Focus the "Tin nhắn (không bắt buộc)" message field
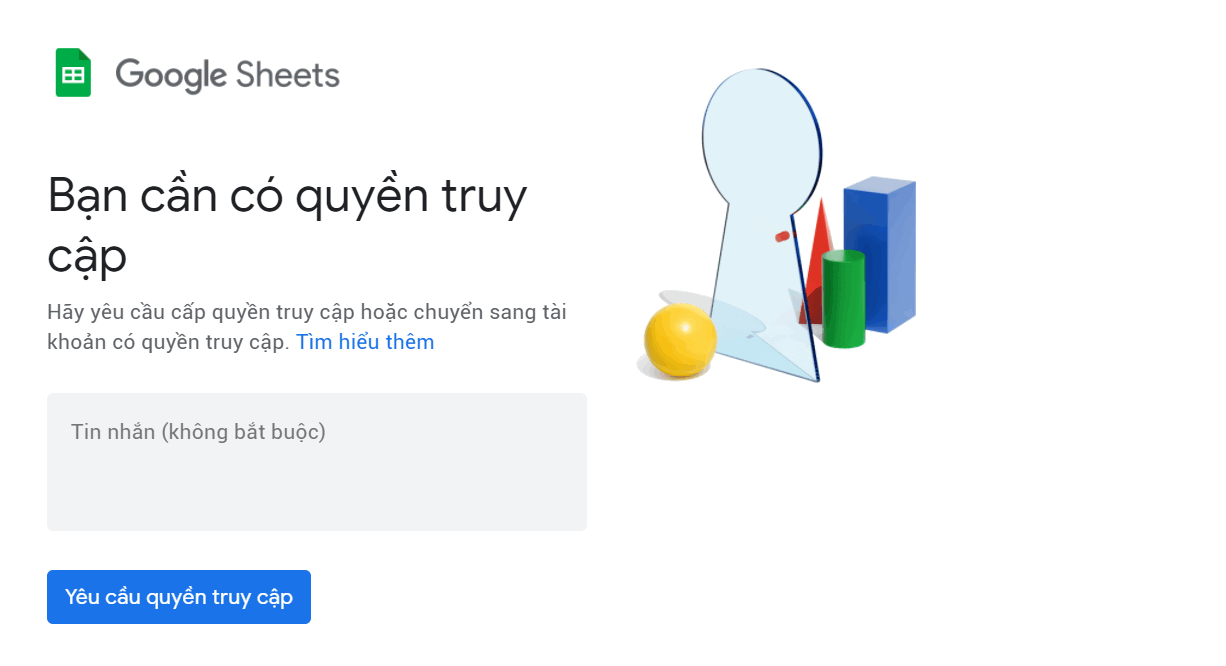Image resolution: width=1226 pixels, height=666 pixels. [x=316, y=433]
